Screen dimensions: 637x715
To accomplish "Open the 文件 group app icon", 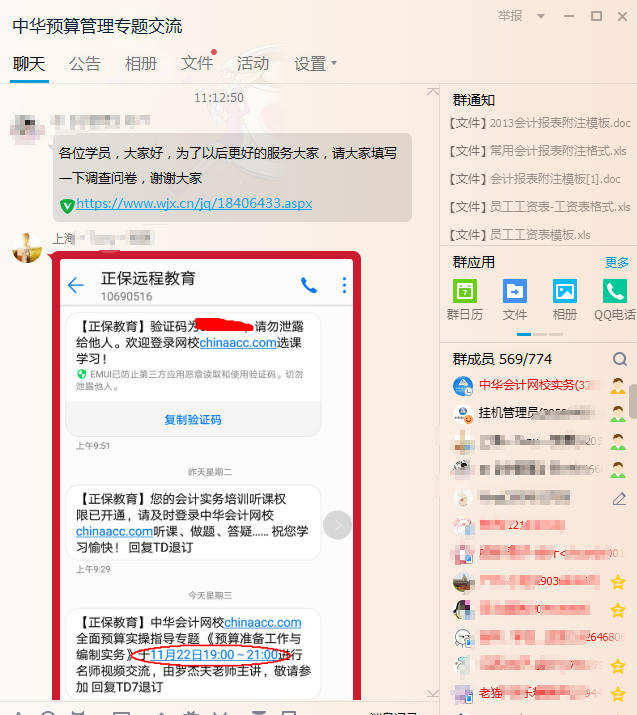I will [x=515, y=291].
